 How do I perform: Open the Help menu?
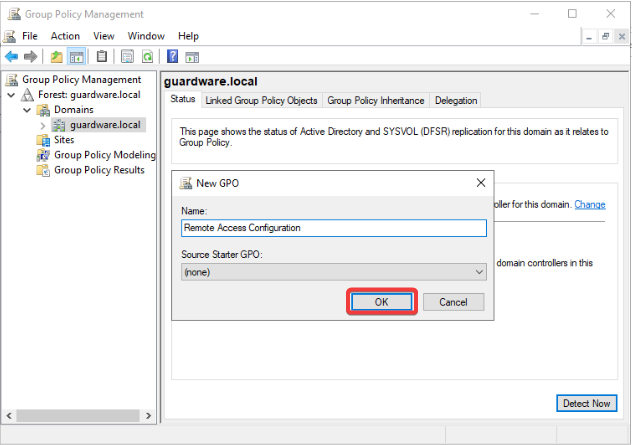pos(188,36)
